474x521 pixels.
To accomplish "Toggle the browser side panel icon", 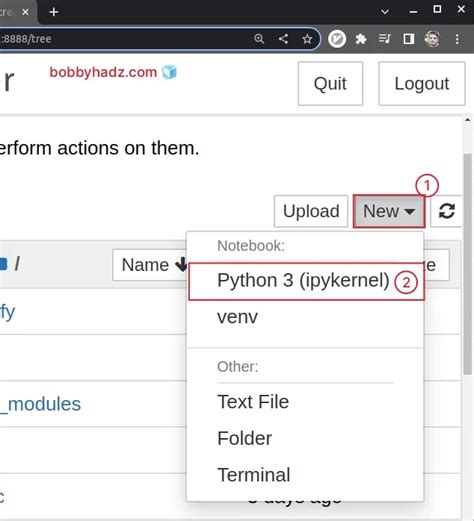I will click(x=409, y=39).
